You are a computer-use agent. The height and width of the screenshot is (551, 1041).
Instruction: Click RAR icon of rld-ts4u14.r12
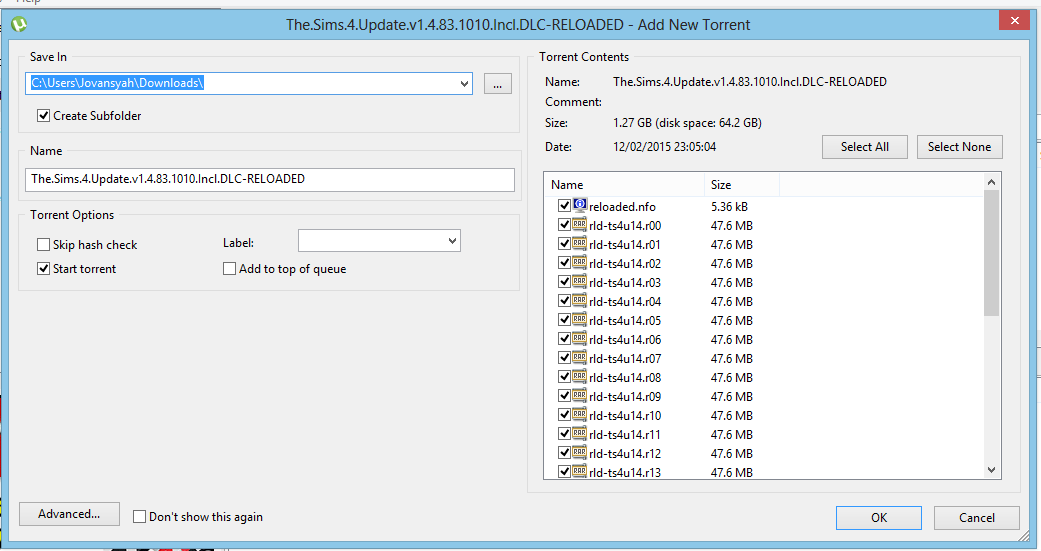pos(580,453)
